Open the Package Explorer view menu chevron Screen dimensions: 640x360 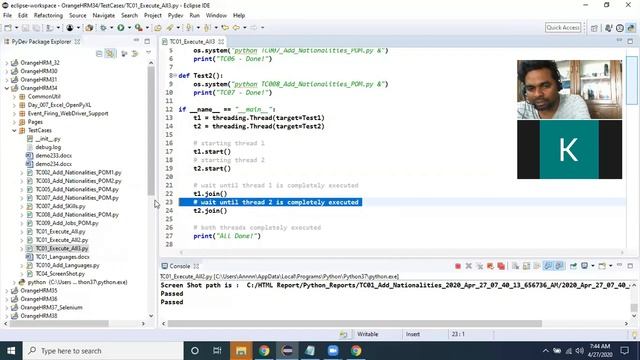coord(149,53)
